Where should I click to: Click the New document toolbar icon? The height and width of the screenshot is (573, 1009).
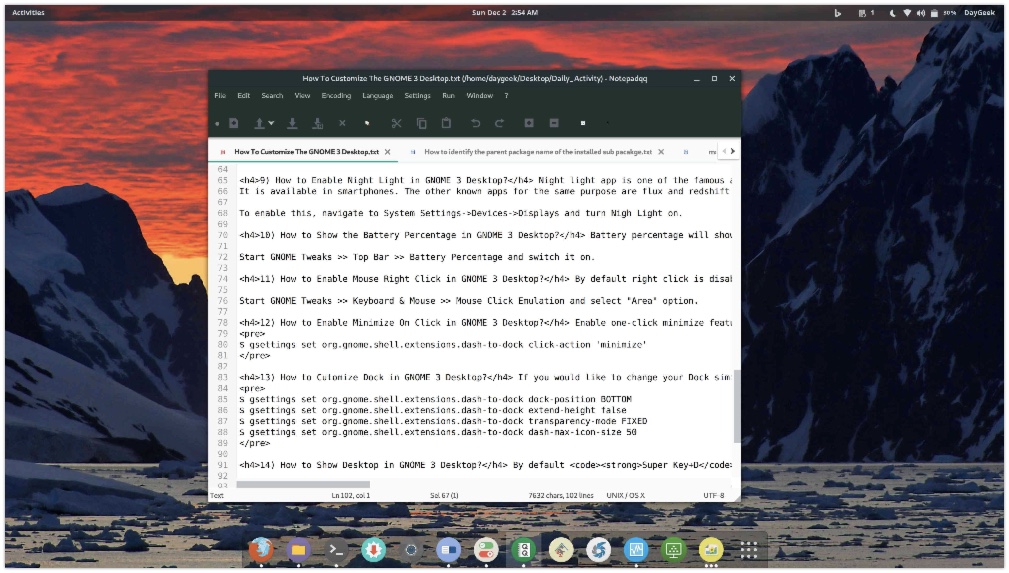point(233,123)
